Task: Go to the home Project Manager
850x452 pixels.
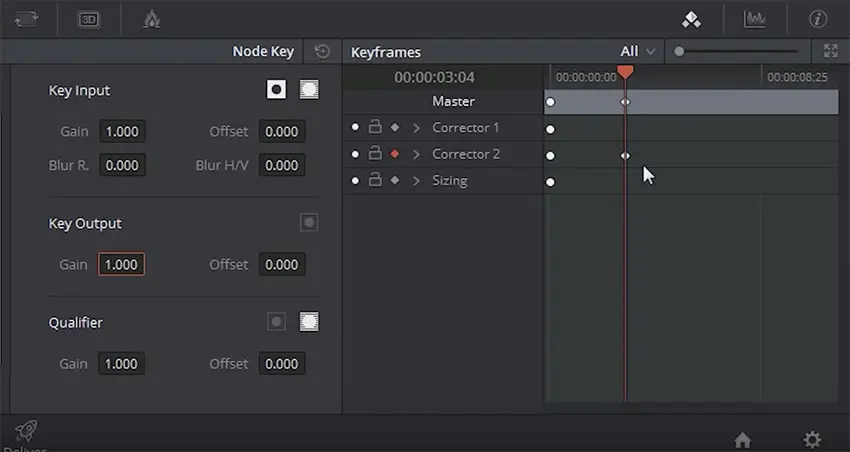Action: (x=742, y=440)
